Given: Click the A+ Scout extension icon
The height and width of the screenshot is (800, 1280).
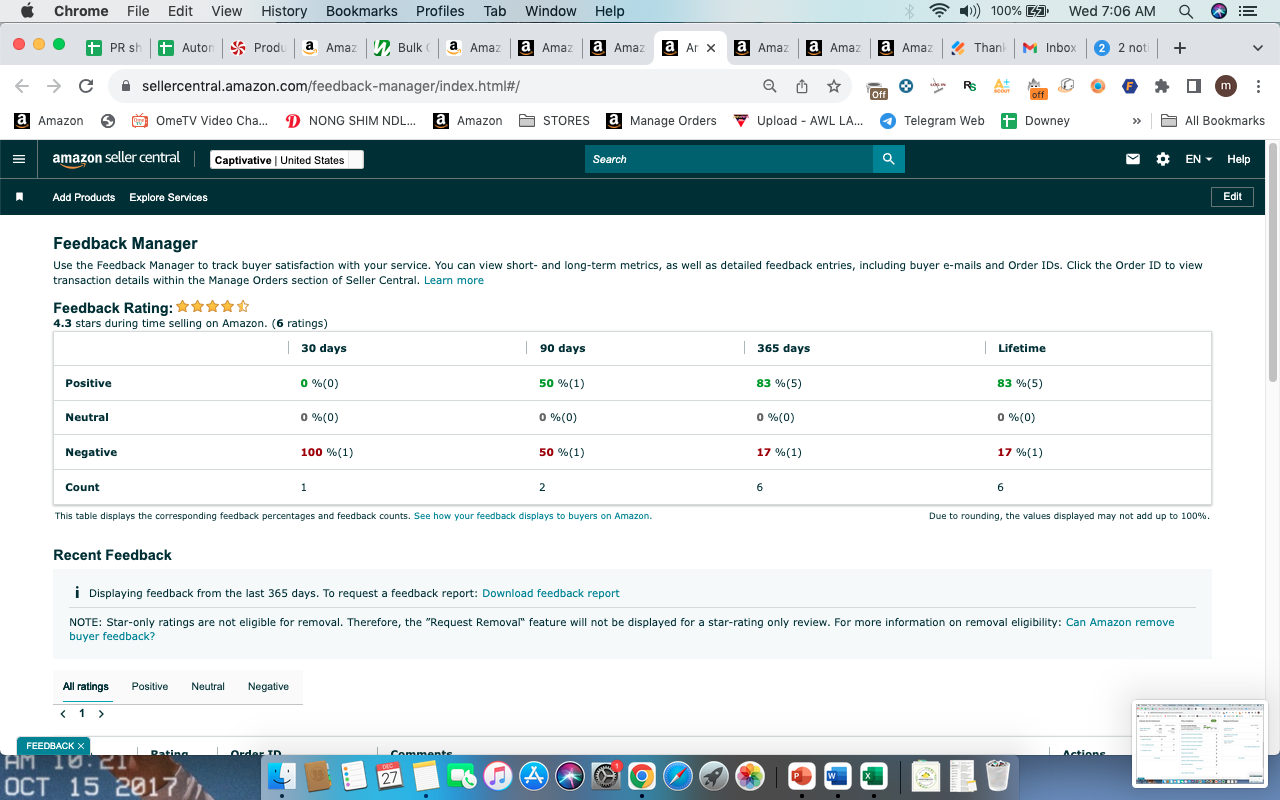Looking at the screenshot, I should click(1002, 87).
